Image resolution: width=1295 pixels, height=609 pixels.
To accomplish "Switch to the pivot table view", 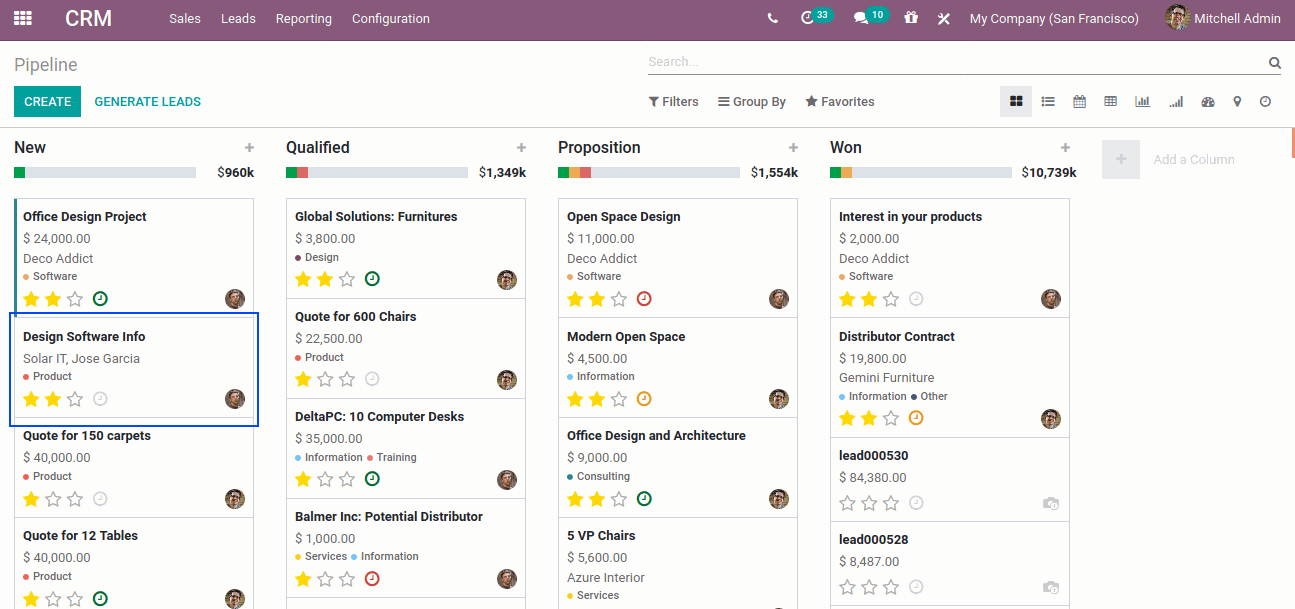I will 1110,101.
